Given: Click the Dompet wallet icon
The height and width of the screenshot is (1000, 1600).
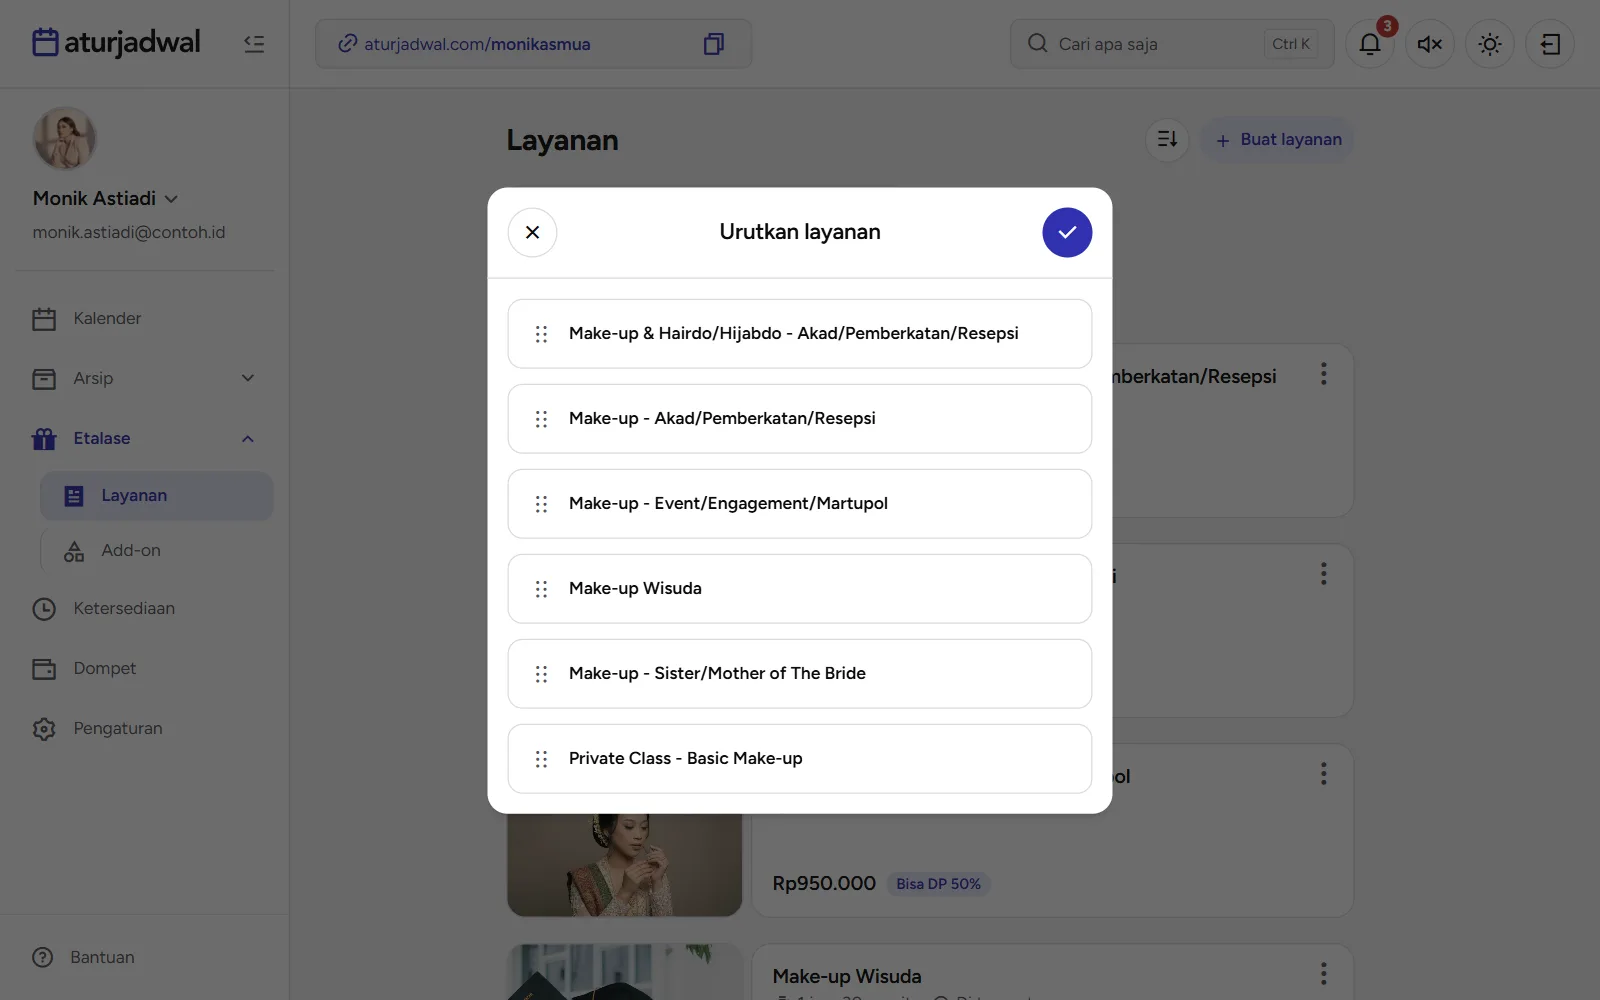Looking at the screenshot, I should tap(44, 669).
